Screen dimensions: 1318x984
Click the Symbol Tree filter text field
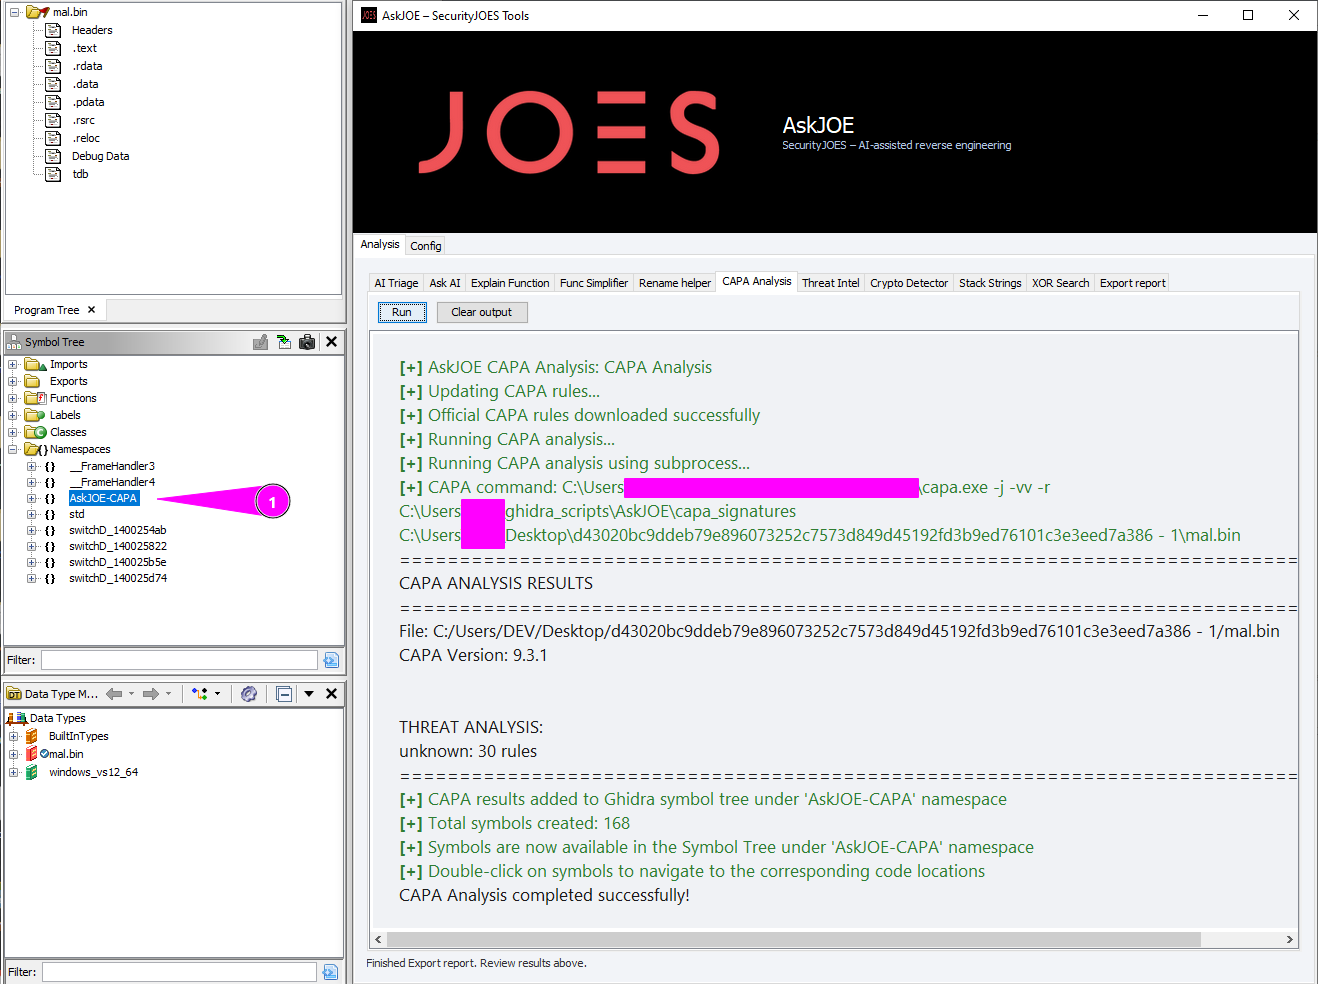click(179, 660)
